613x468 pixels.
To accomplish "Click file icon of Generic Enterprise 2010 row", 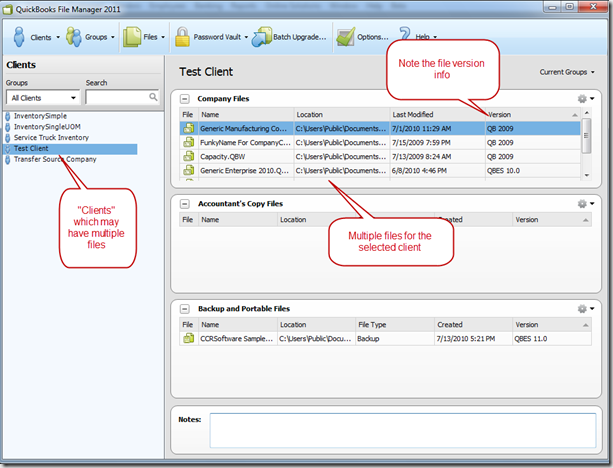I will (189, 170).
